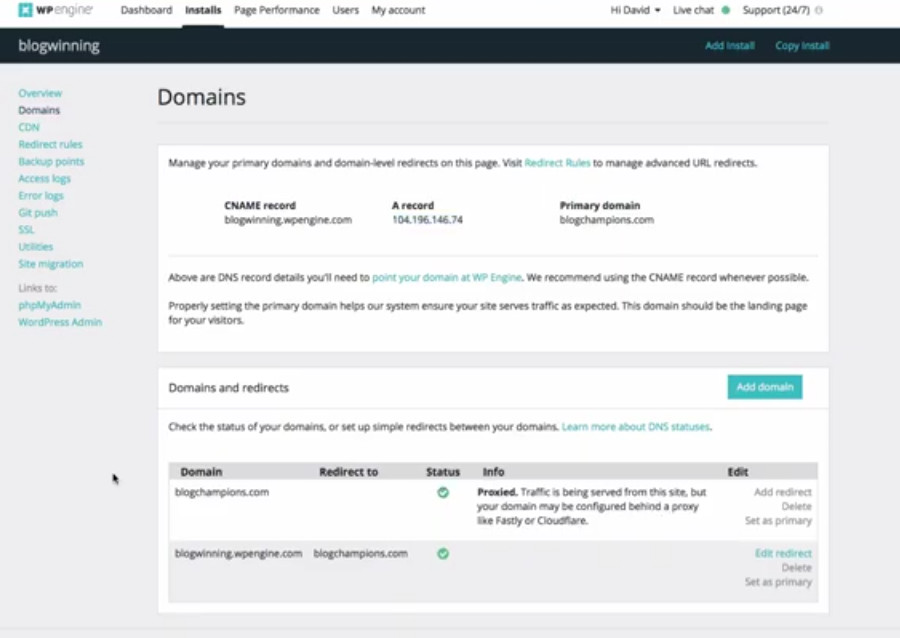Open the Dashboard tab
The image size is (900, 638).
coord(146,10)
